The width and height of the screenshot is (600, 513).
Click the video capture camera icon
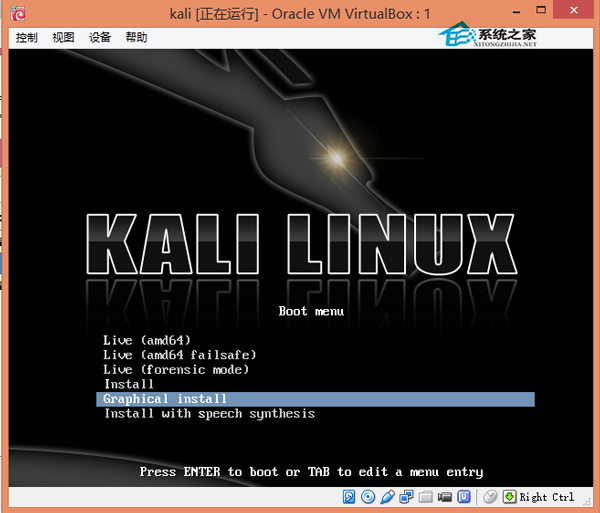[x=445, y=497]
